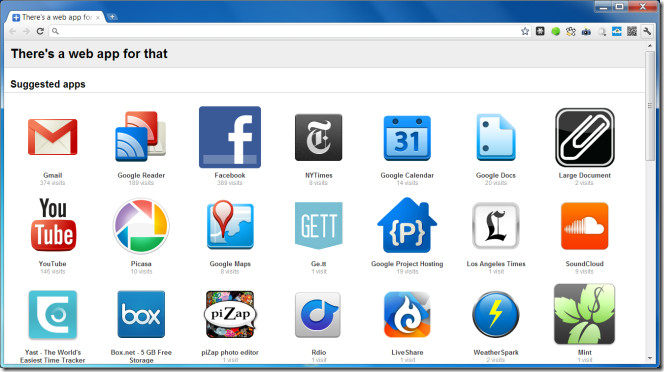The height and width of the screenshot is (372, 664).
Task: Click the scrollbar up arrow
Action: tap(650, 45)
